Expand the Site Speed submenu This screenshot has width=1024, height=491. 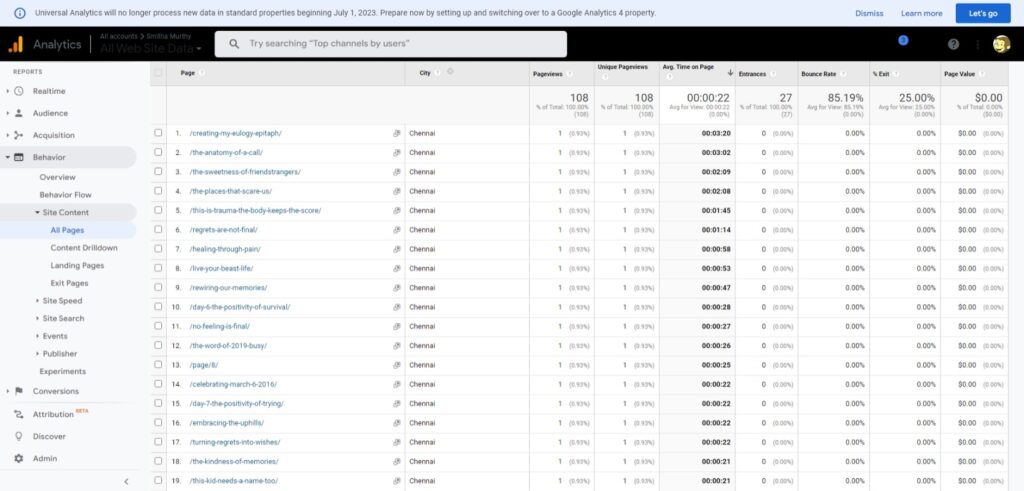click(62, 300)
